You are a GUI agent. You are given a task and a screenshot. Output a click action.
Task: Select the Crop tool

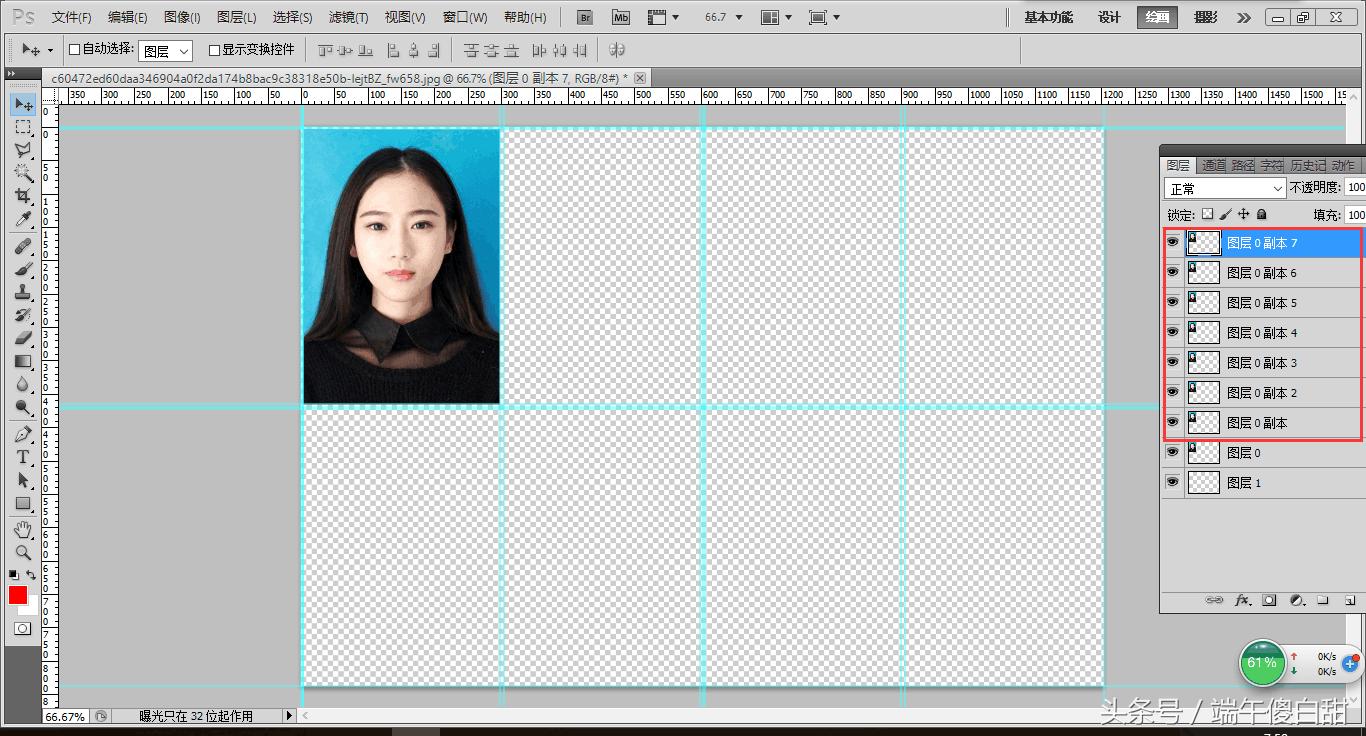click(x=23, y=196)
